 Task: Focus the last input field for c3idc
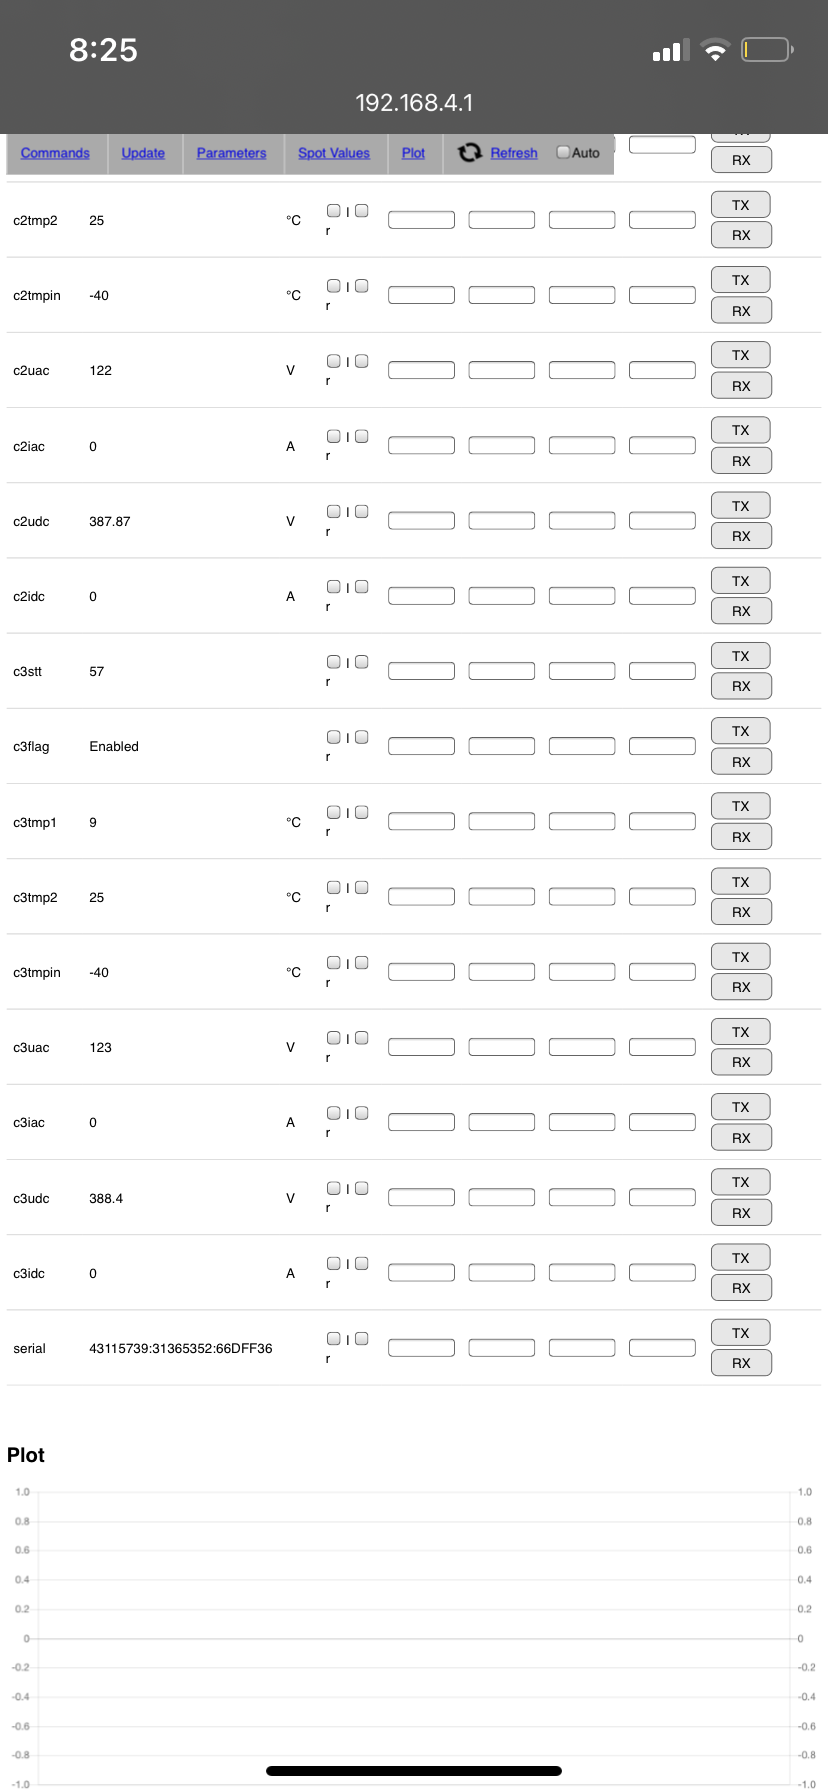pos(662,1273)
